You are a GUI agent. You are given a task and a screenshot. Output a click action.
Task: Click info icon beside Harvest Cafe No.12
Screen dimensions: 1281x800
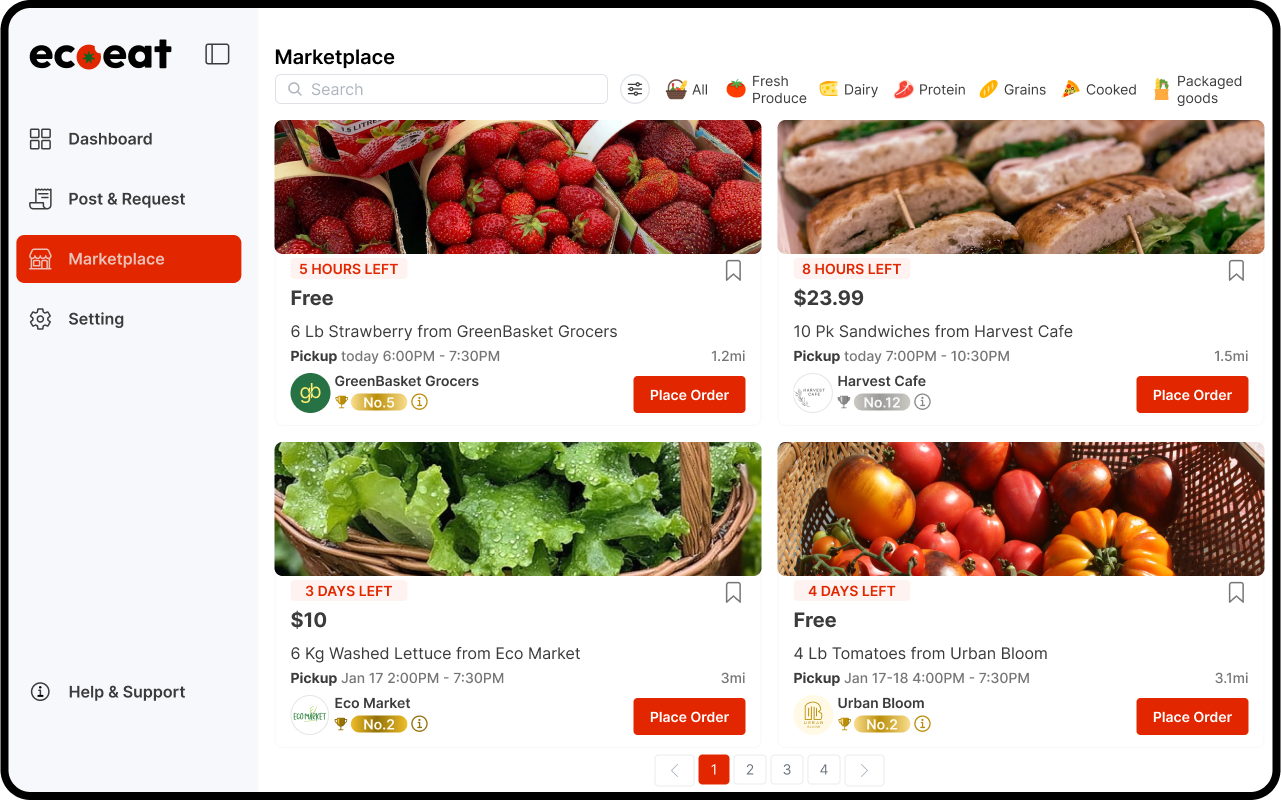[x=923, y=402]
